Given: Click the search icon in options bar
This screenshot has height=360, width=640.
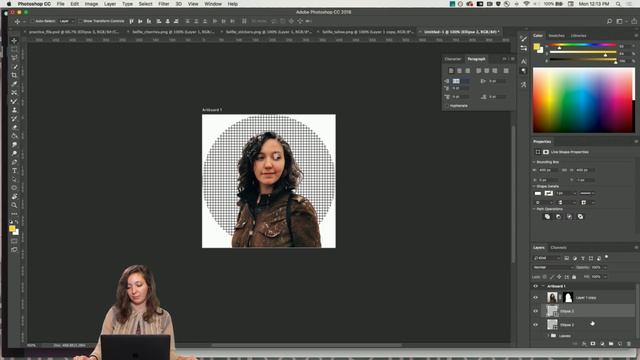Looking at the screenshot, I should pyautogui.click(x=609, y=21).
